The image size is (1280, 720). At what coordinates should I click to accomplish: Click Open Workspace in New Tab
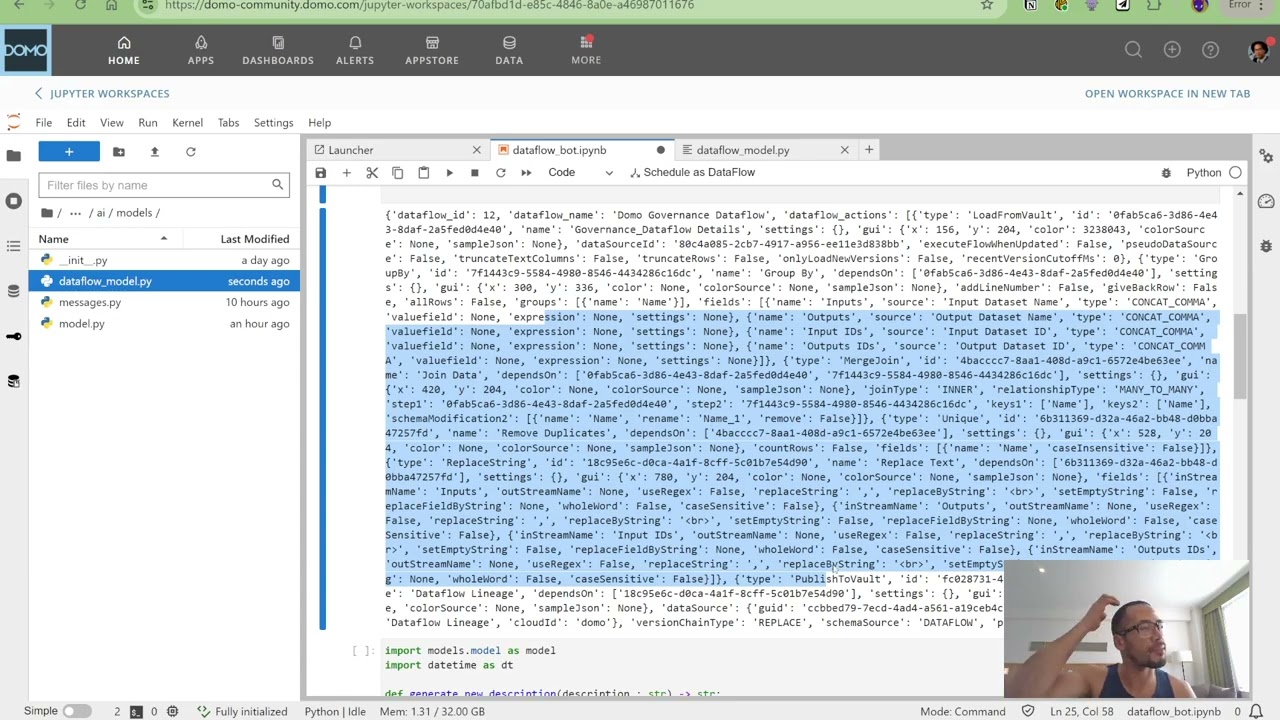[1167, 93]
